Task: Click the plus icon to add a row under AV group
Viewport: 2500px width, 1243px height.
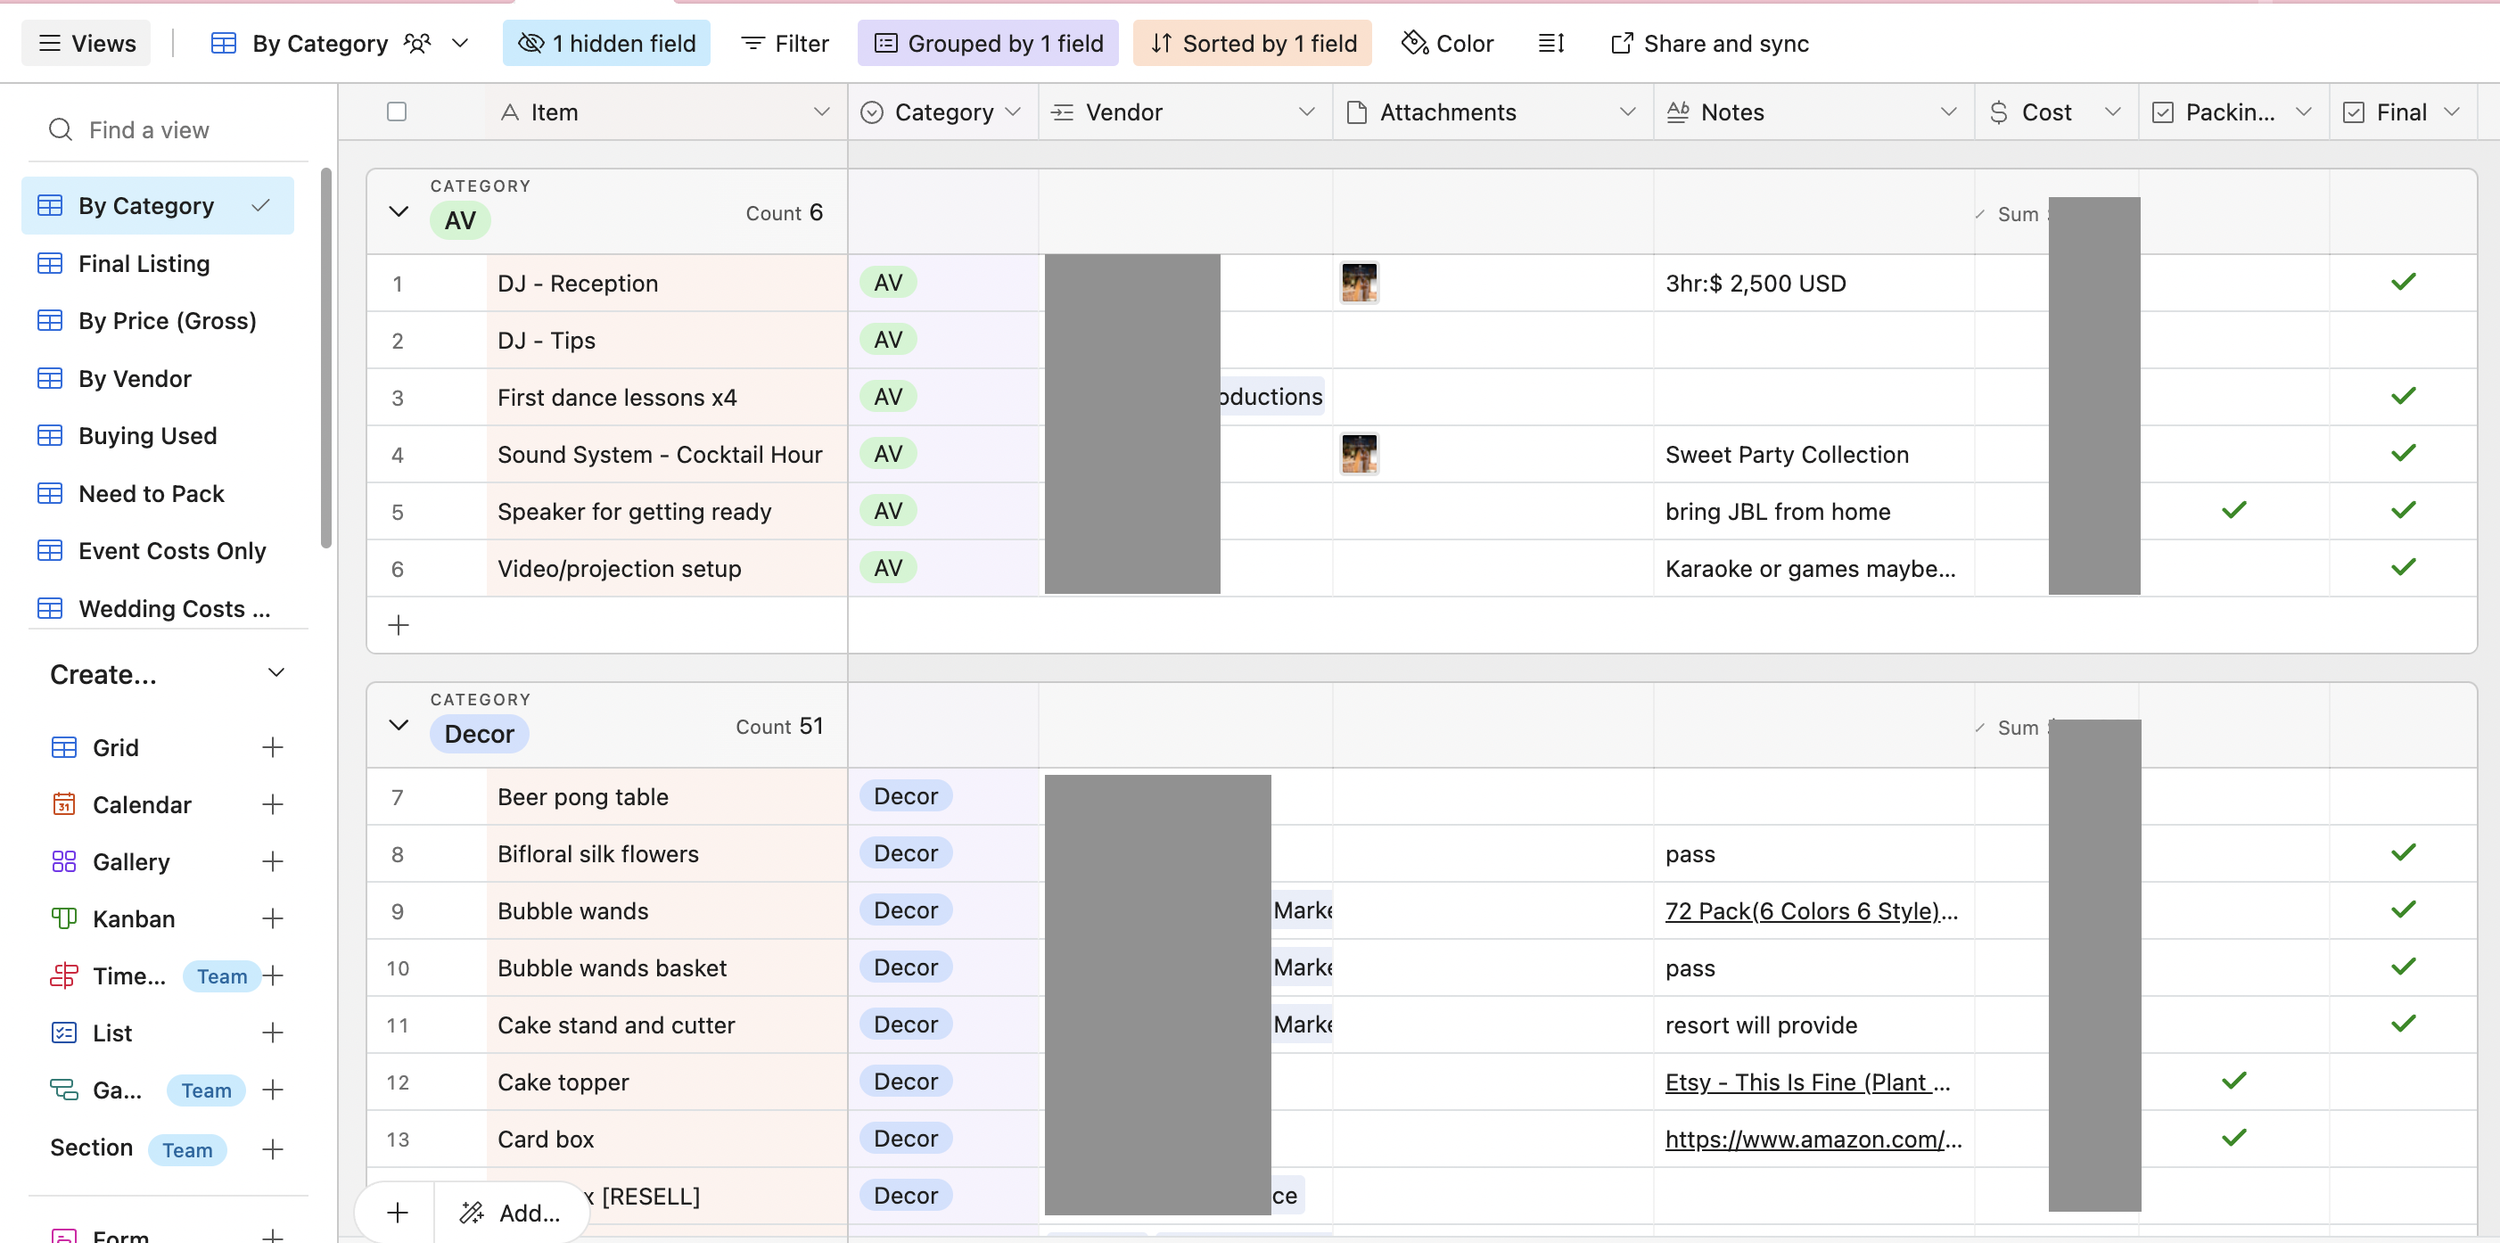Action: pos(398,626)
